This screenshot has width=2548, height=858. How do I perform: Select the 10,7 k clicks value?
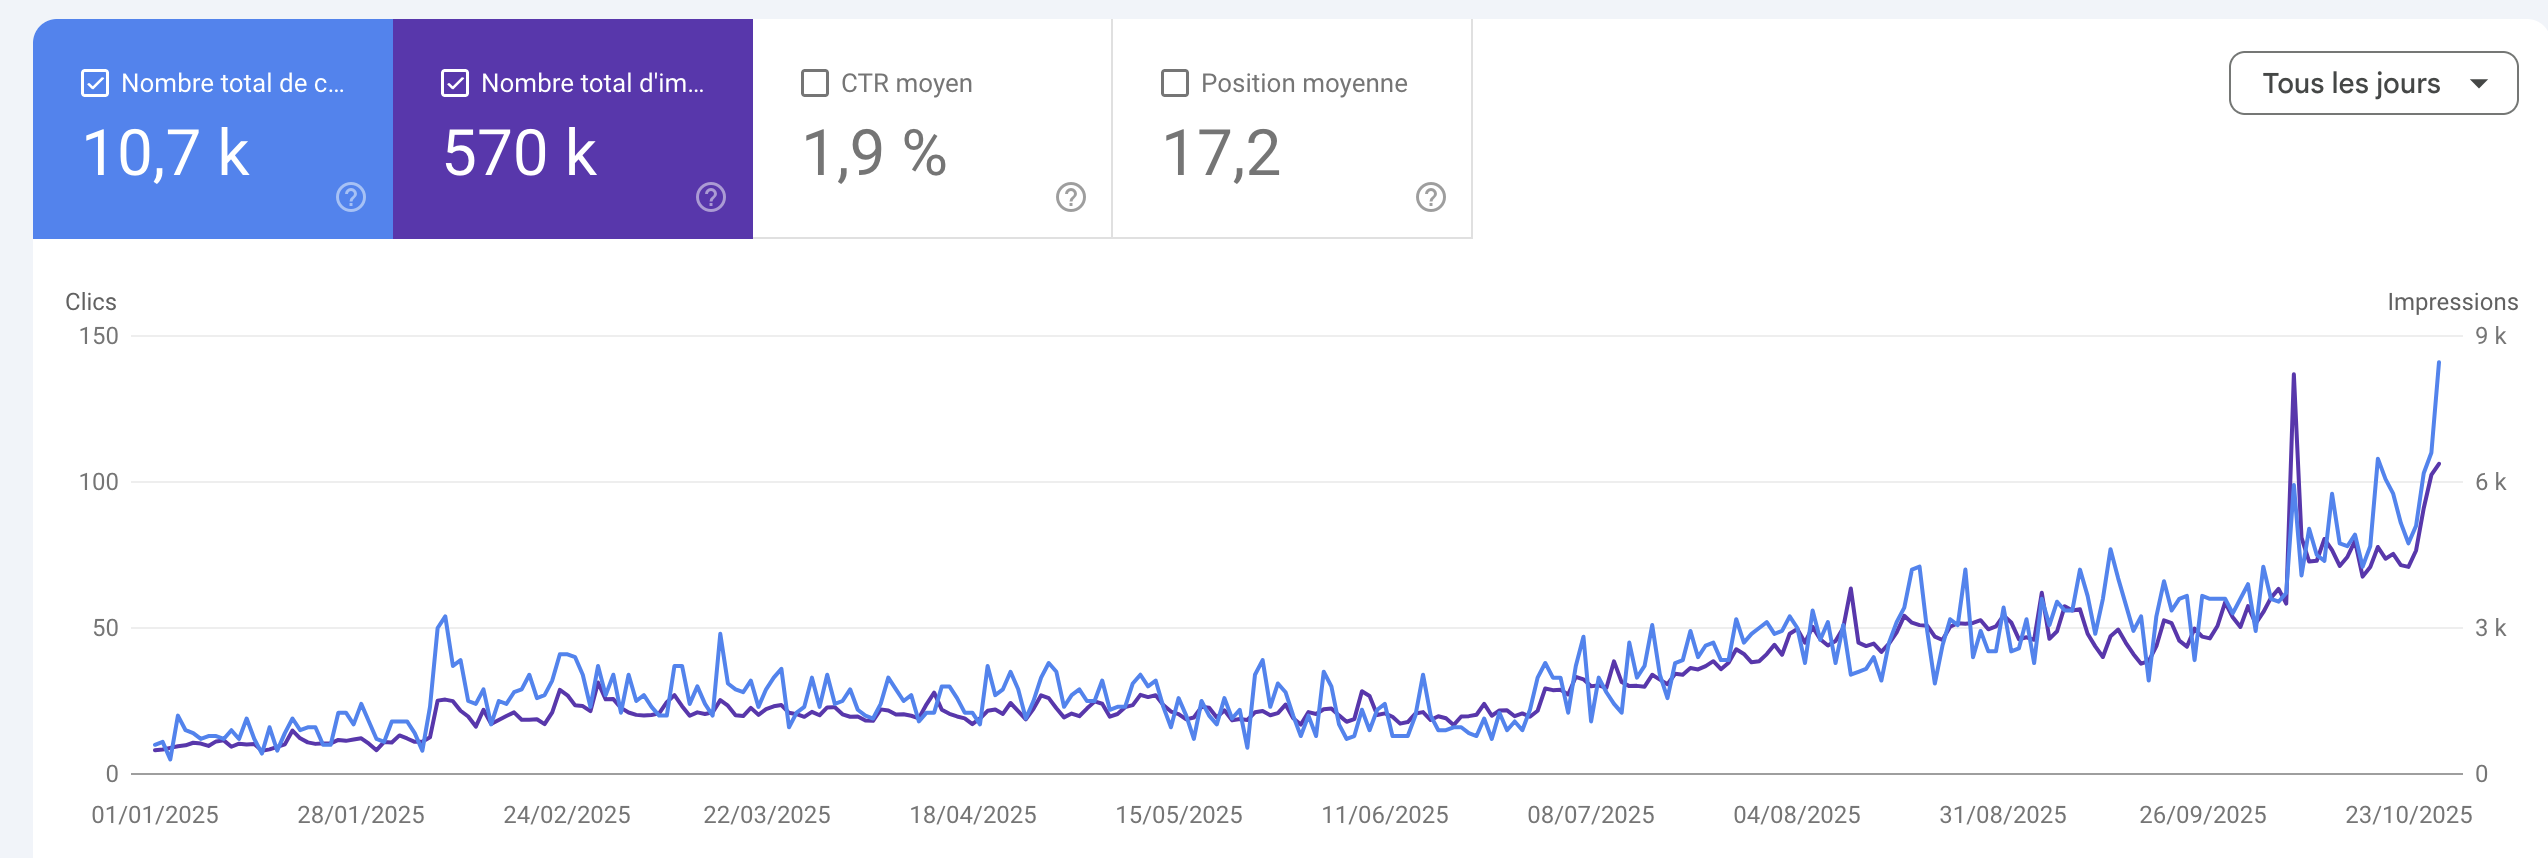point(166,153)
